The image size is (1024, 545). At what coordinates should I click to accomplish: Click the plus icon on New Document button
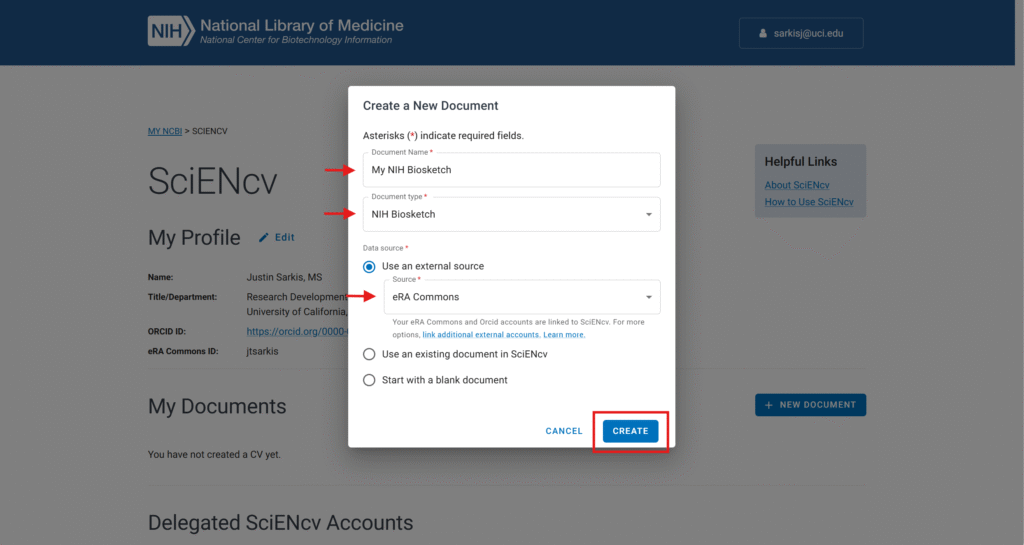768,405
